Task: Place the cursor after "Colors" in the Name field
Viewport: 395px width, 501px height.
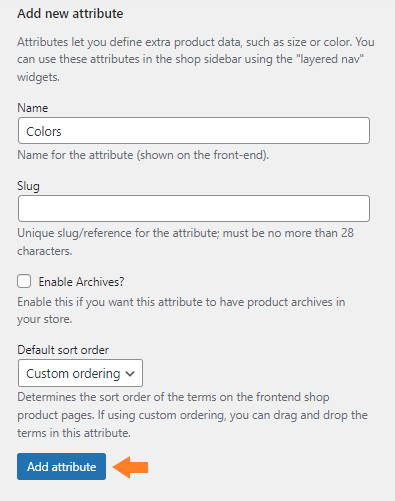Action: [x=63, y=132]
